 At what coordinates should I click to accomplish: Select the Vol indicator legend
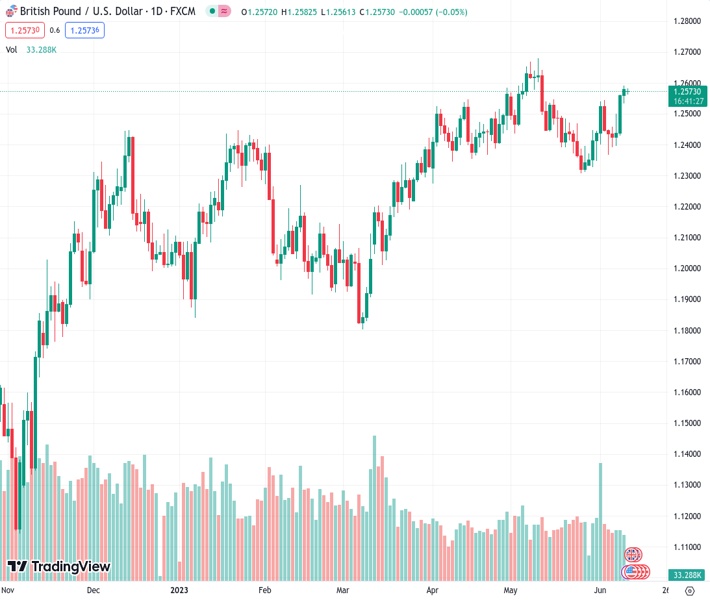pos(13,49)
